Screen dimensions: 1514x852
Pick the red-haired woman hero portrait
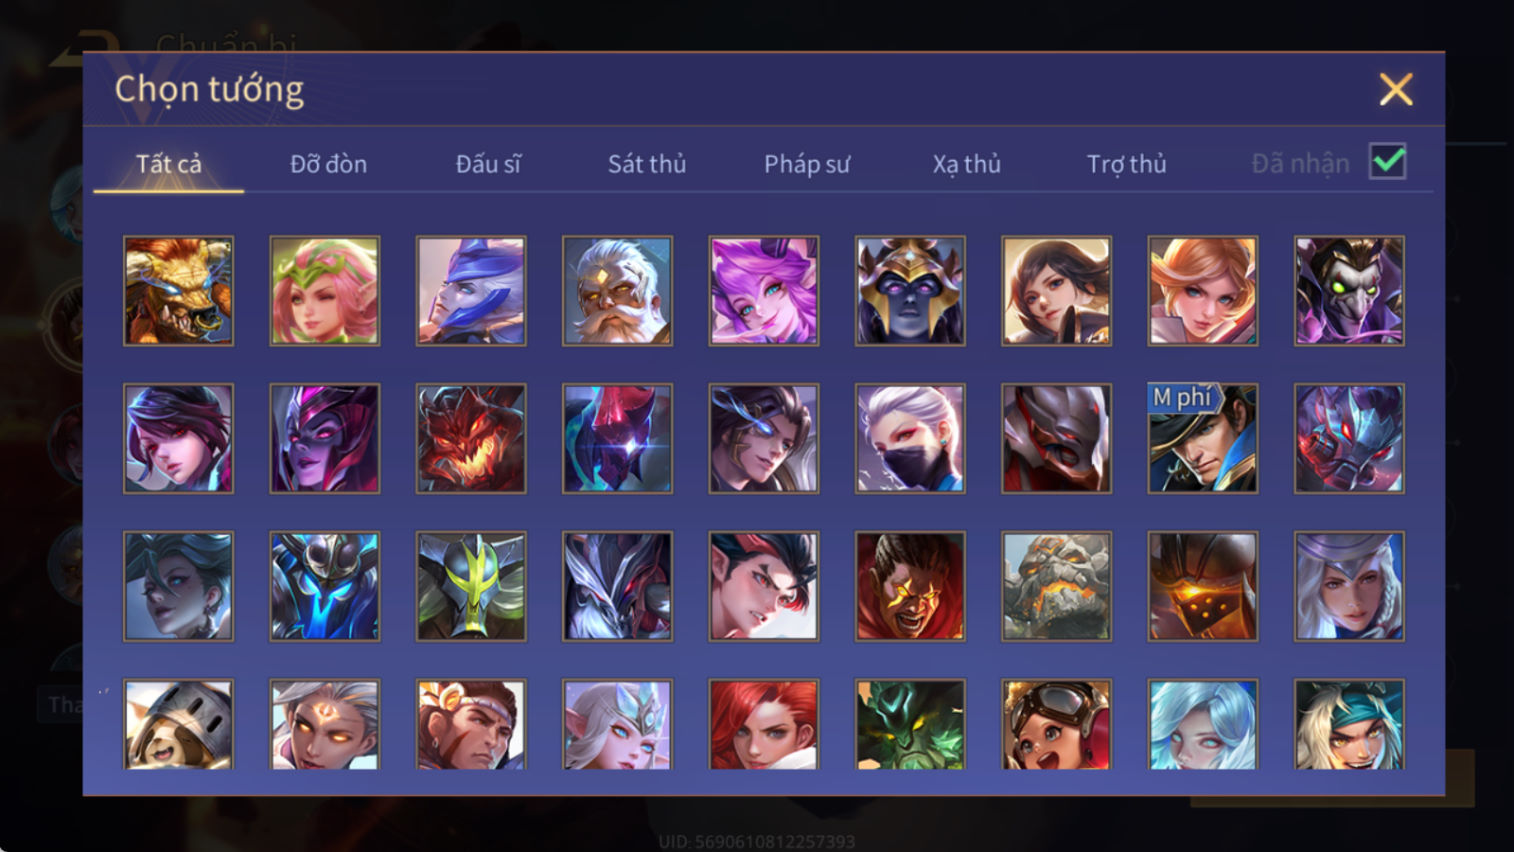pyautogui.click(x=764, y=725)
